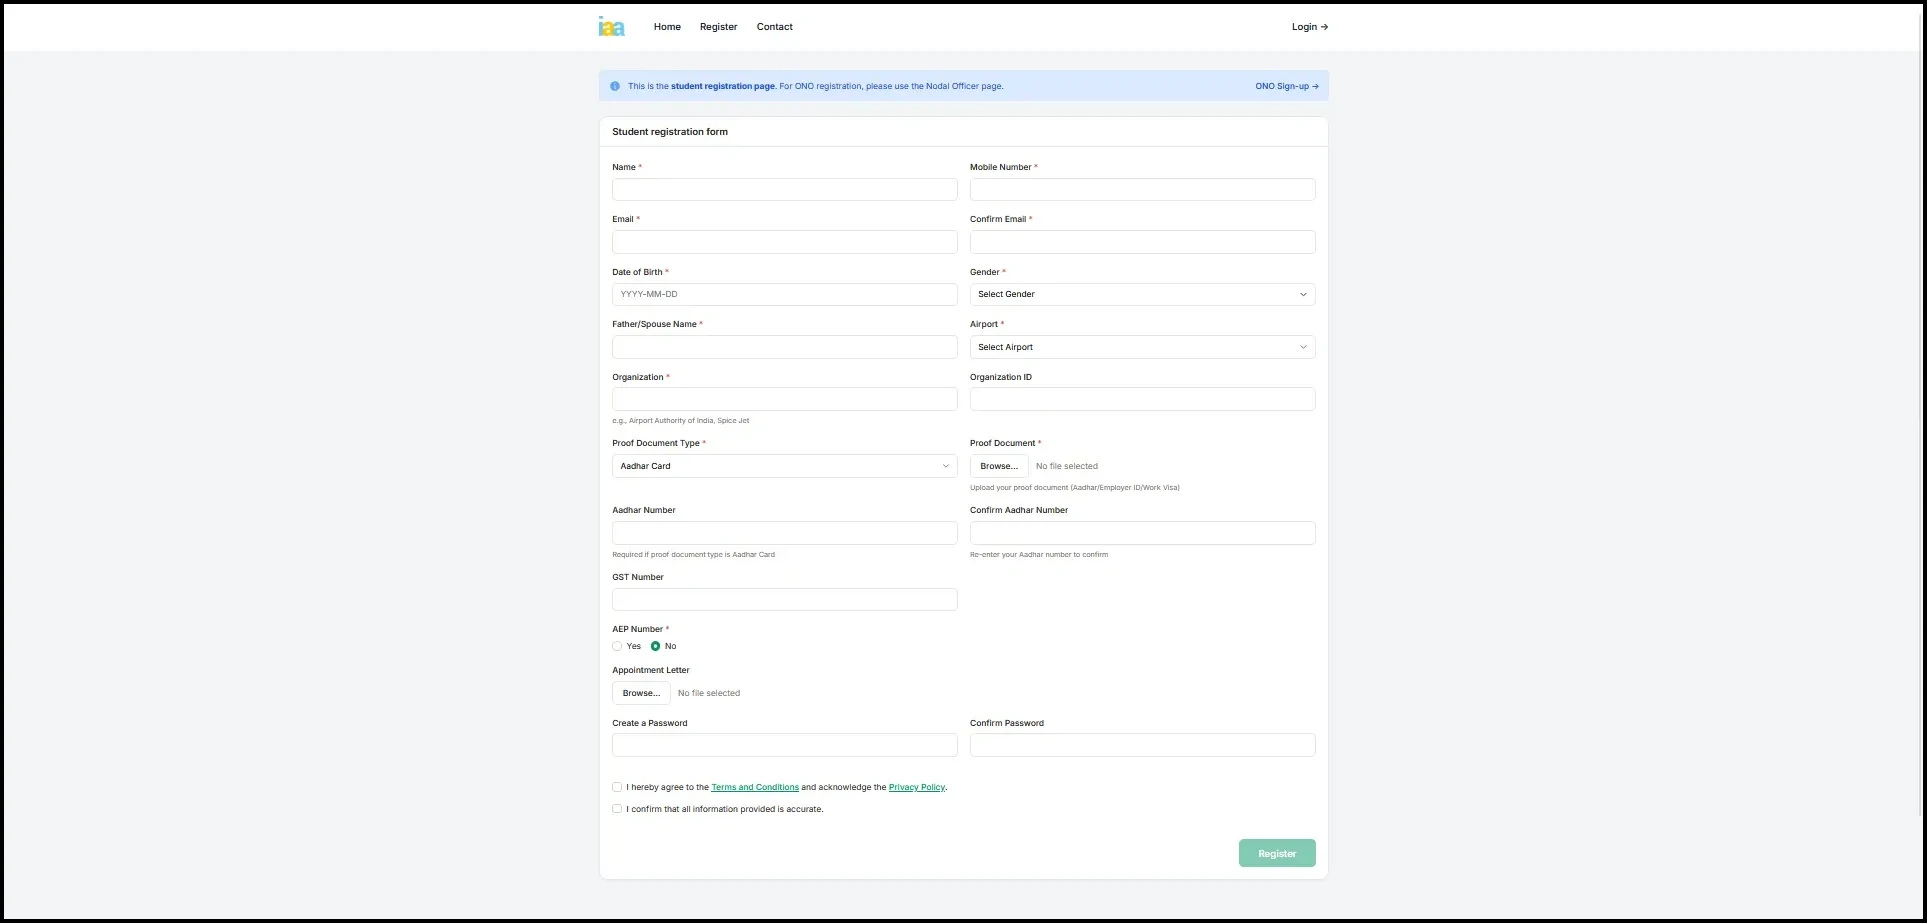Expand Proof Document Type dropdown
This screenshot has height=923, width=1927.
[x=784, y=466]
